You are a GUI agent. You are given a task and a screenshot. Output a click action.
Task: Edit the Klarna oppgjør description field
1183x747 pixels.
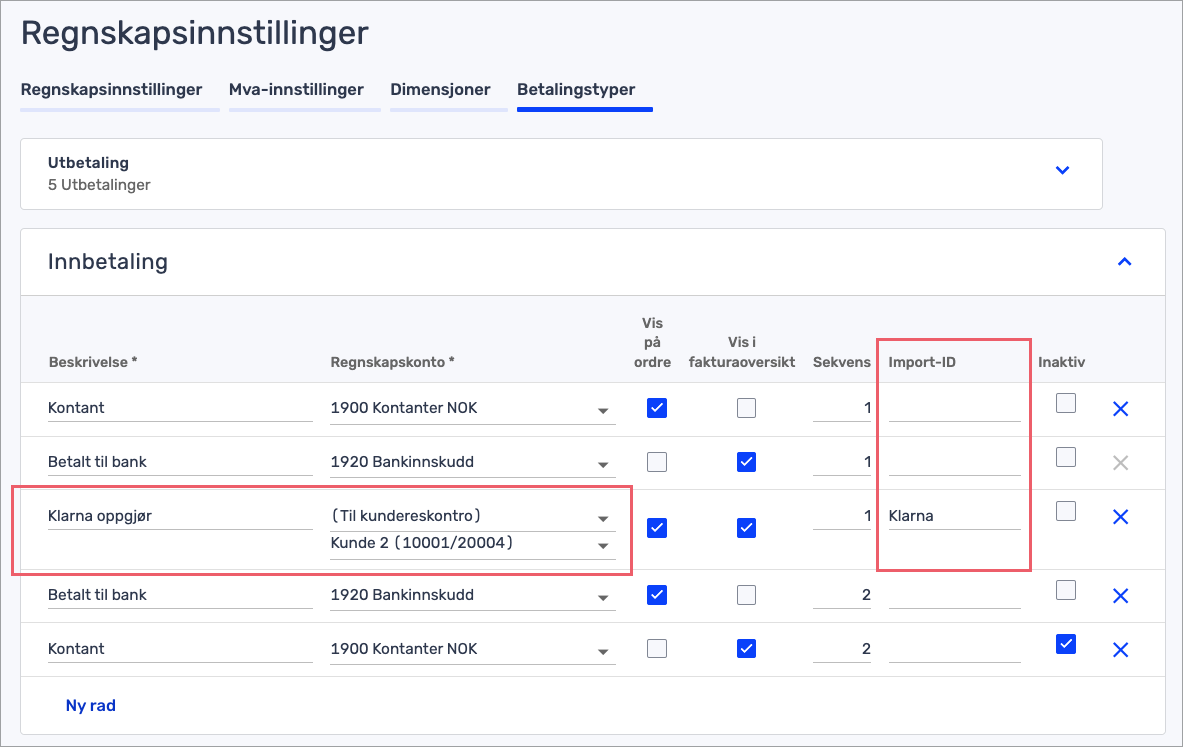pyautogui.click(x=180, y=517)
